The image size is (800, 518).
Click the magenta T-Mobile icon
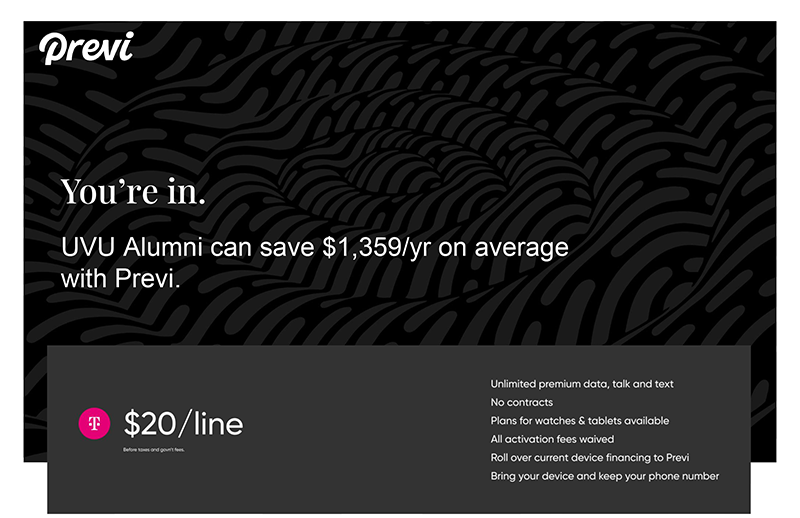[x=94, y=424]
